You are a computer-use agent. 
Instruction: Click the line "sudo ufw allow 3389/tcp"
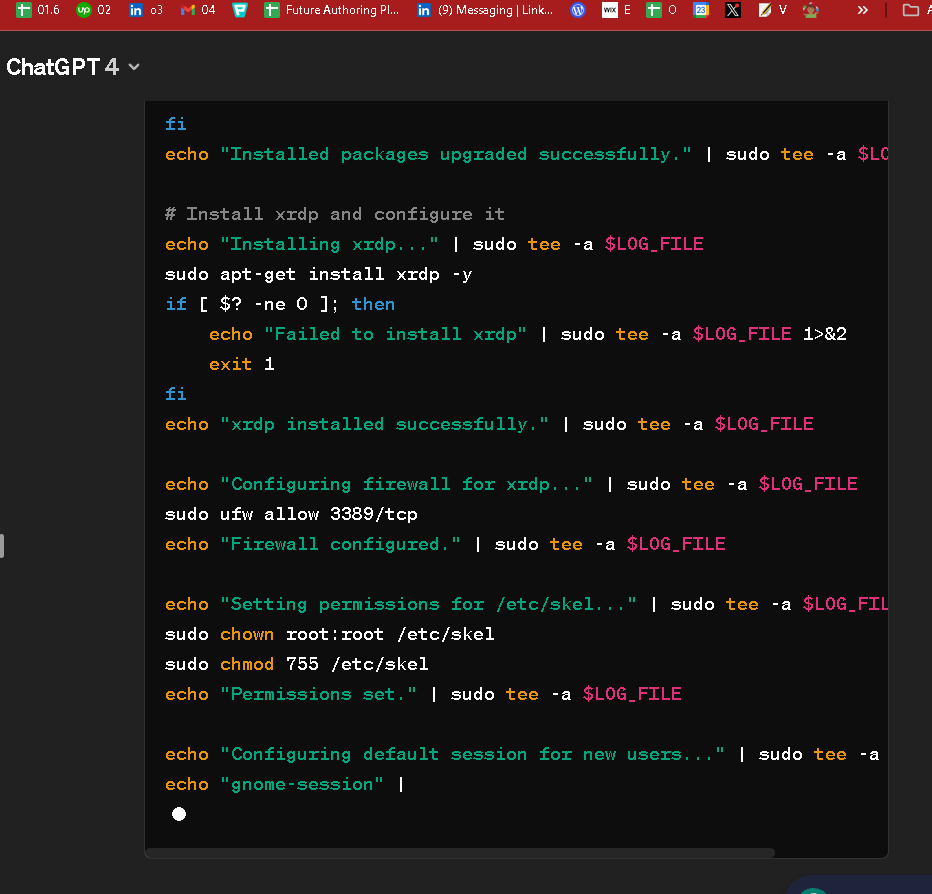pos(291,514)
